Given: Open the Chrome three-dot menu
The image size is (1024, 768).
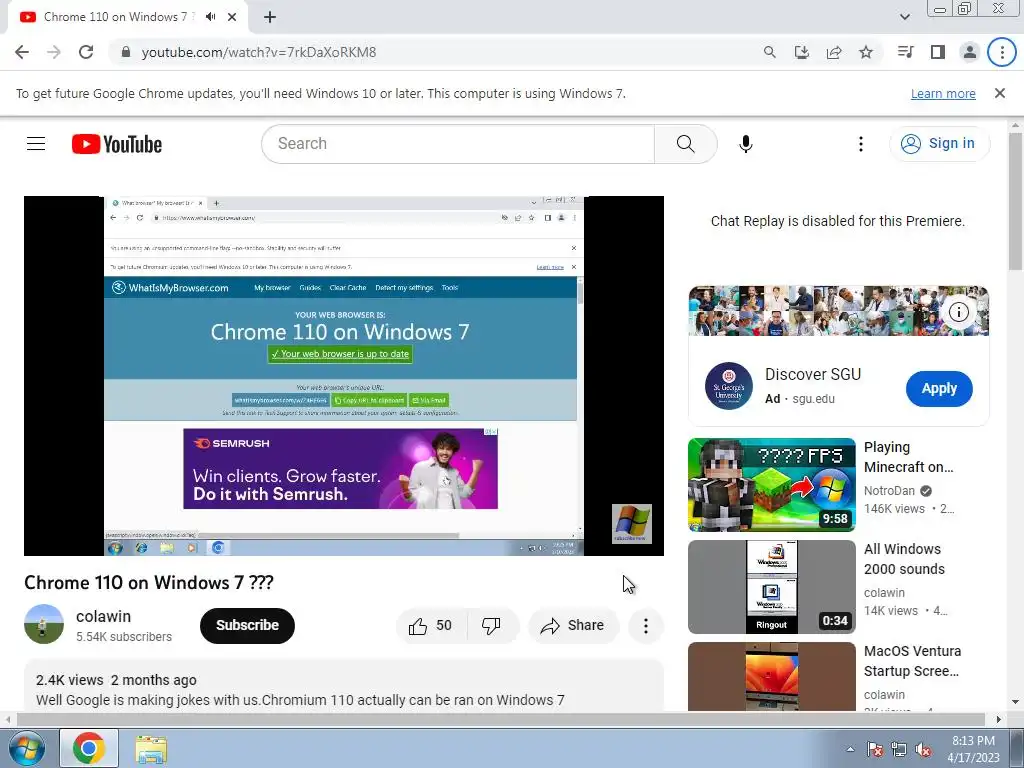Looking at the screenshot, I should click(1002, 52).
